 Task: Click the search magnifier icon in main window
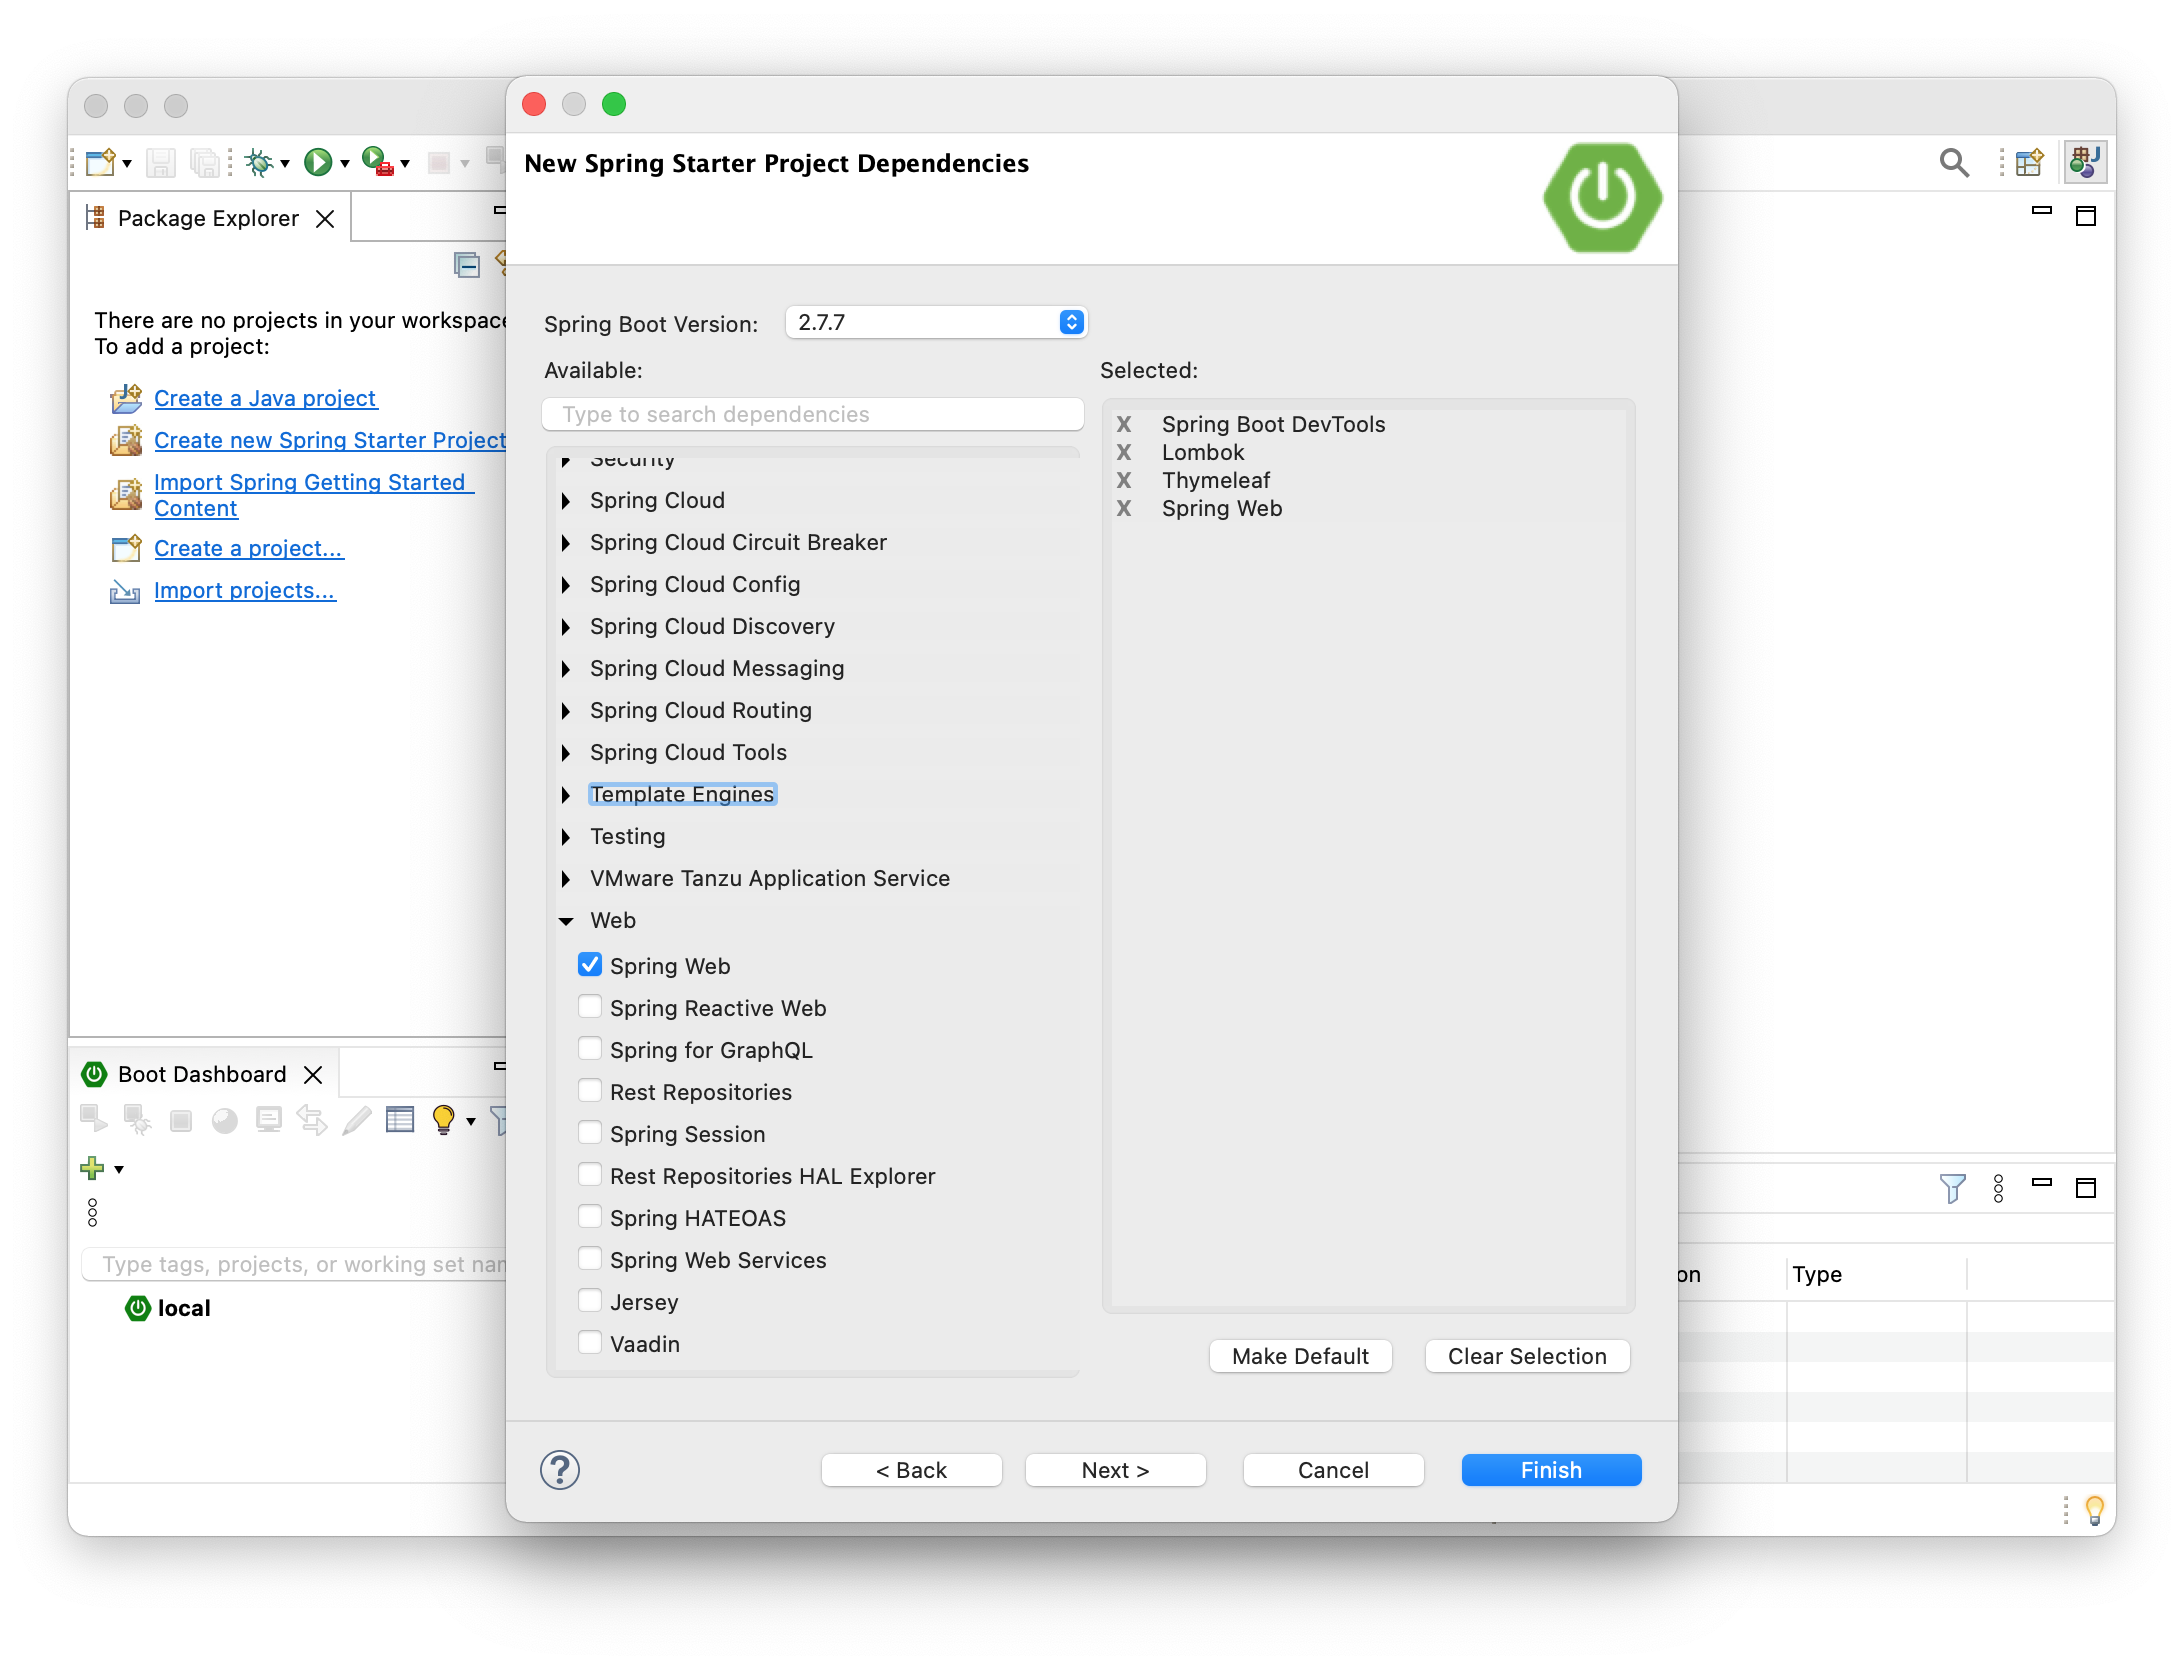point(1953,162)
